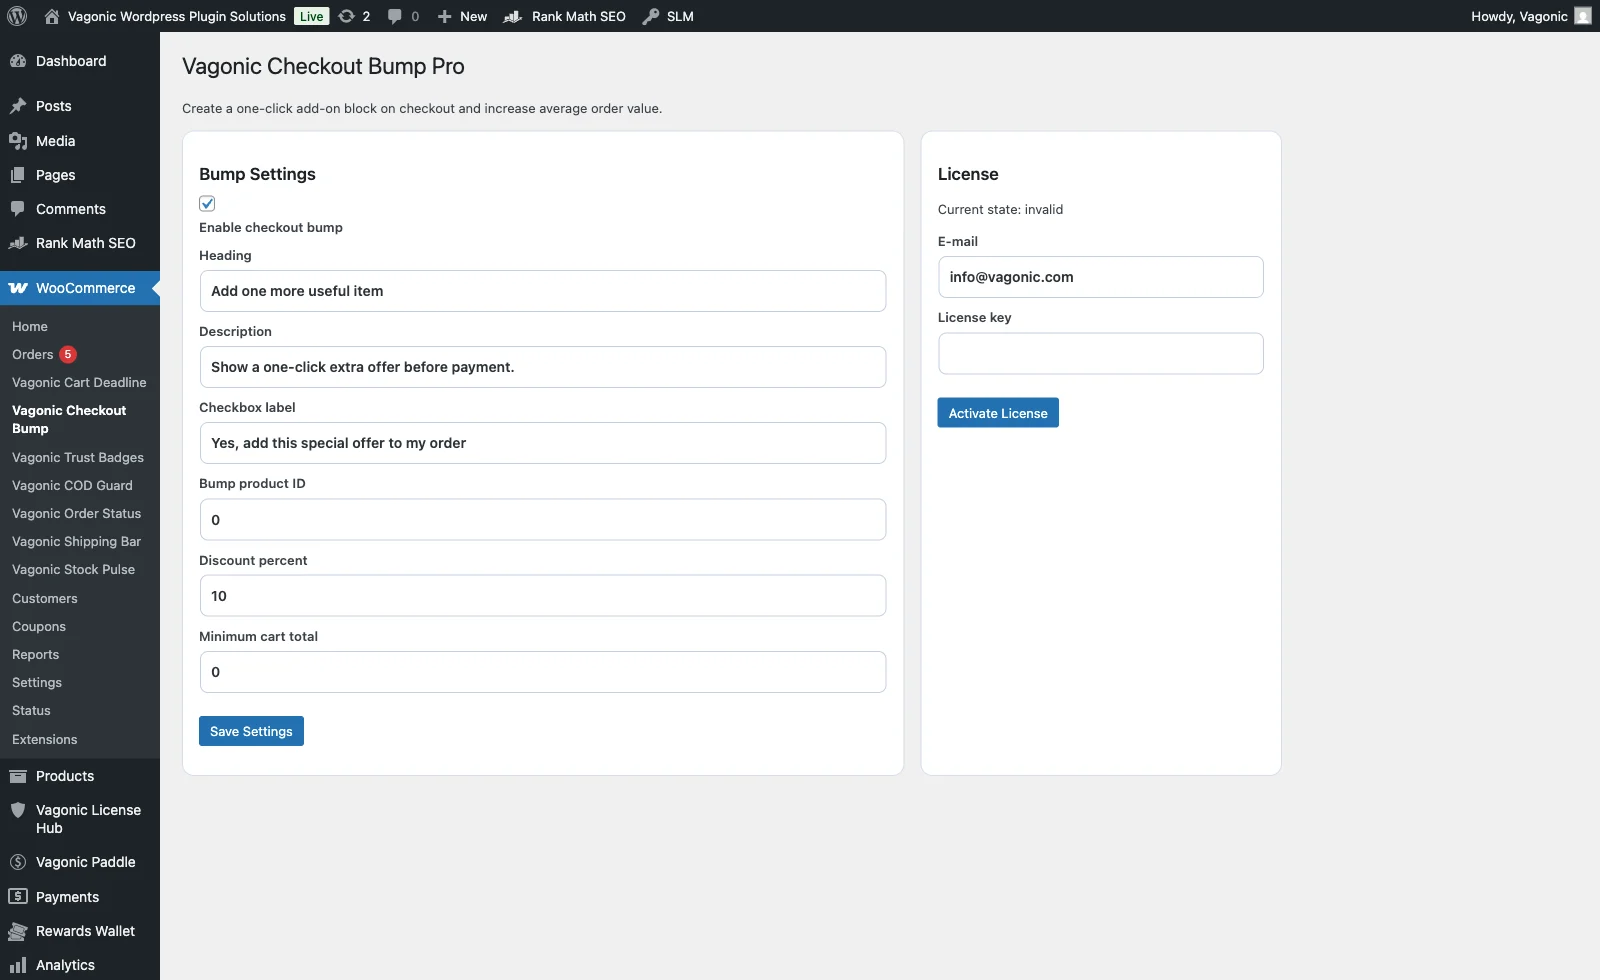Open the comments bubble icon in admin bar
This screenshot has width=1600, height=980.
395,16
